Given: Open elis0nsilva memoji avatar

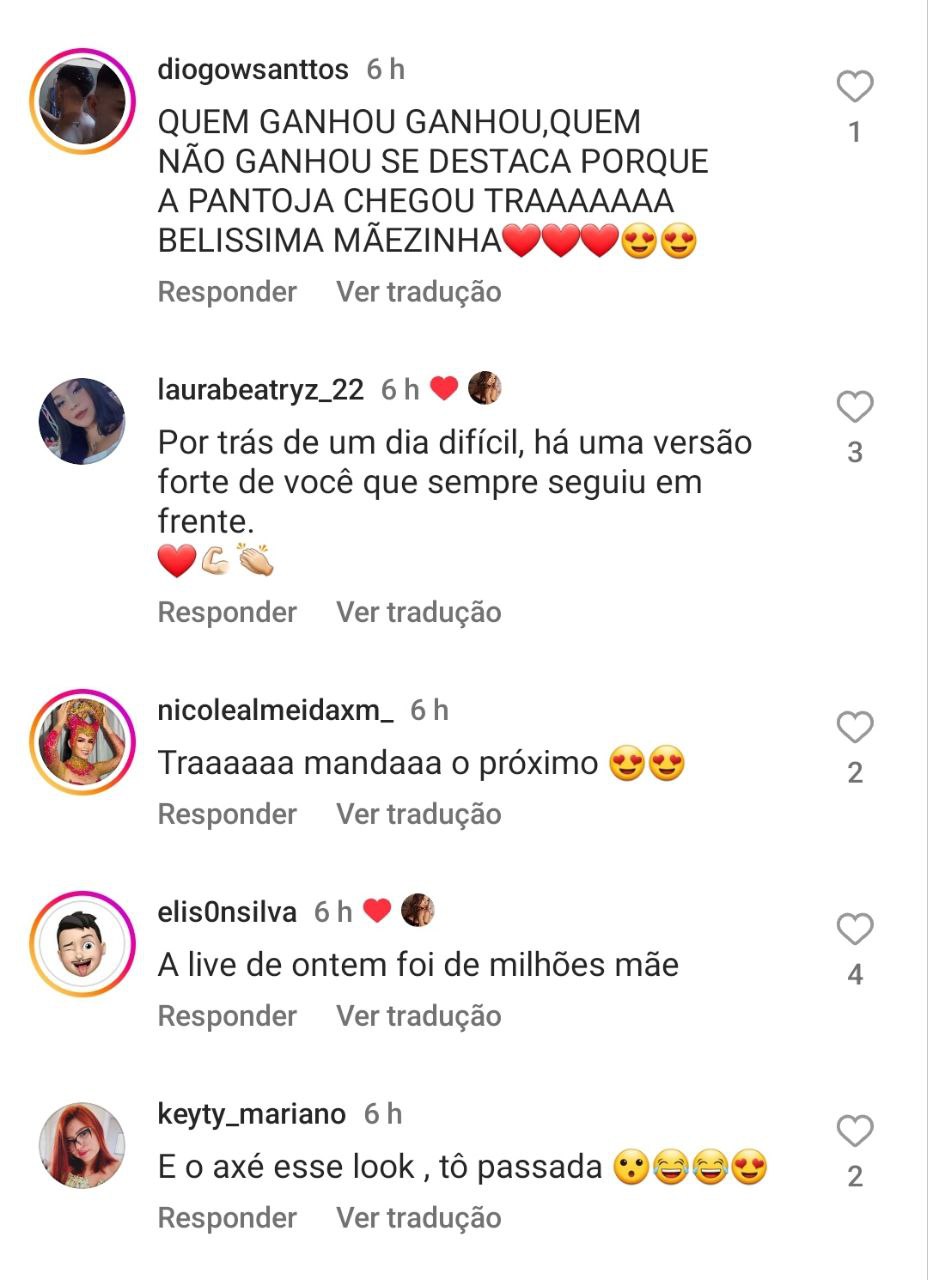Looking at the screenshot, I should pos(82,943).
